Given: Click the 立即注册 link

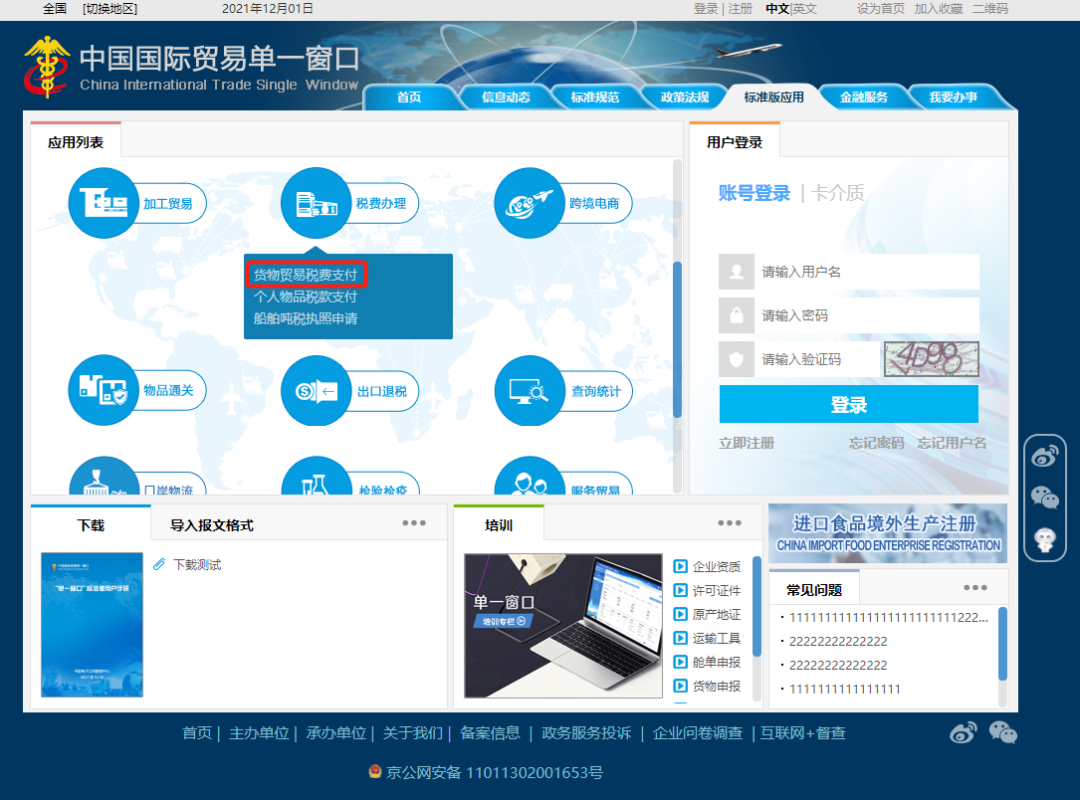Looking at the screenshot, I should (x=744, y=443).
